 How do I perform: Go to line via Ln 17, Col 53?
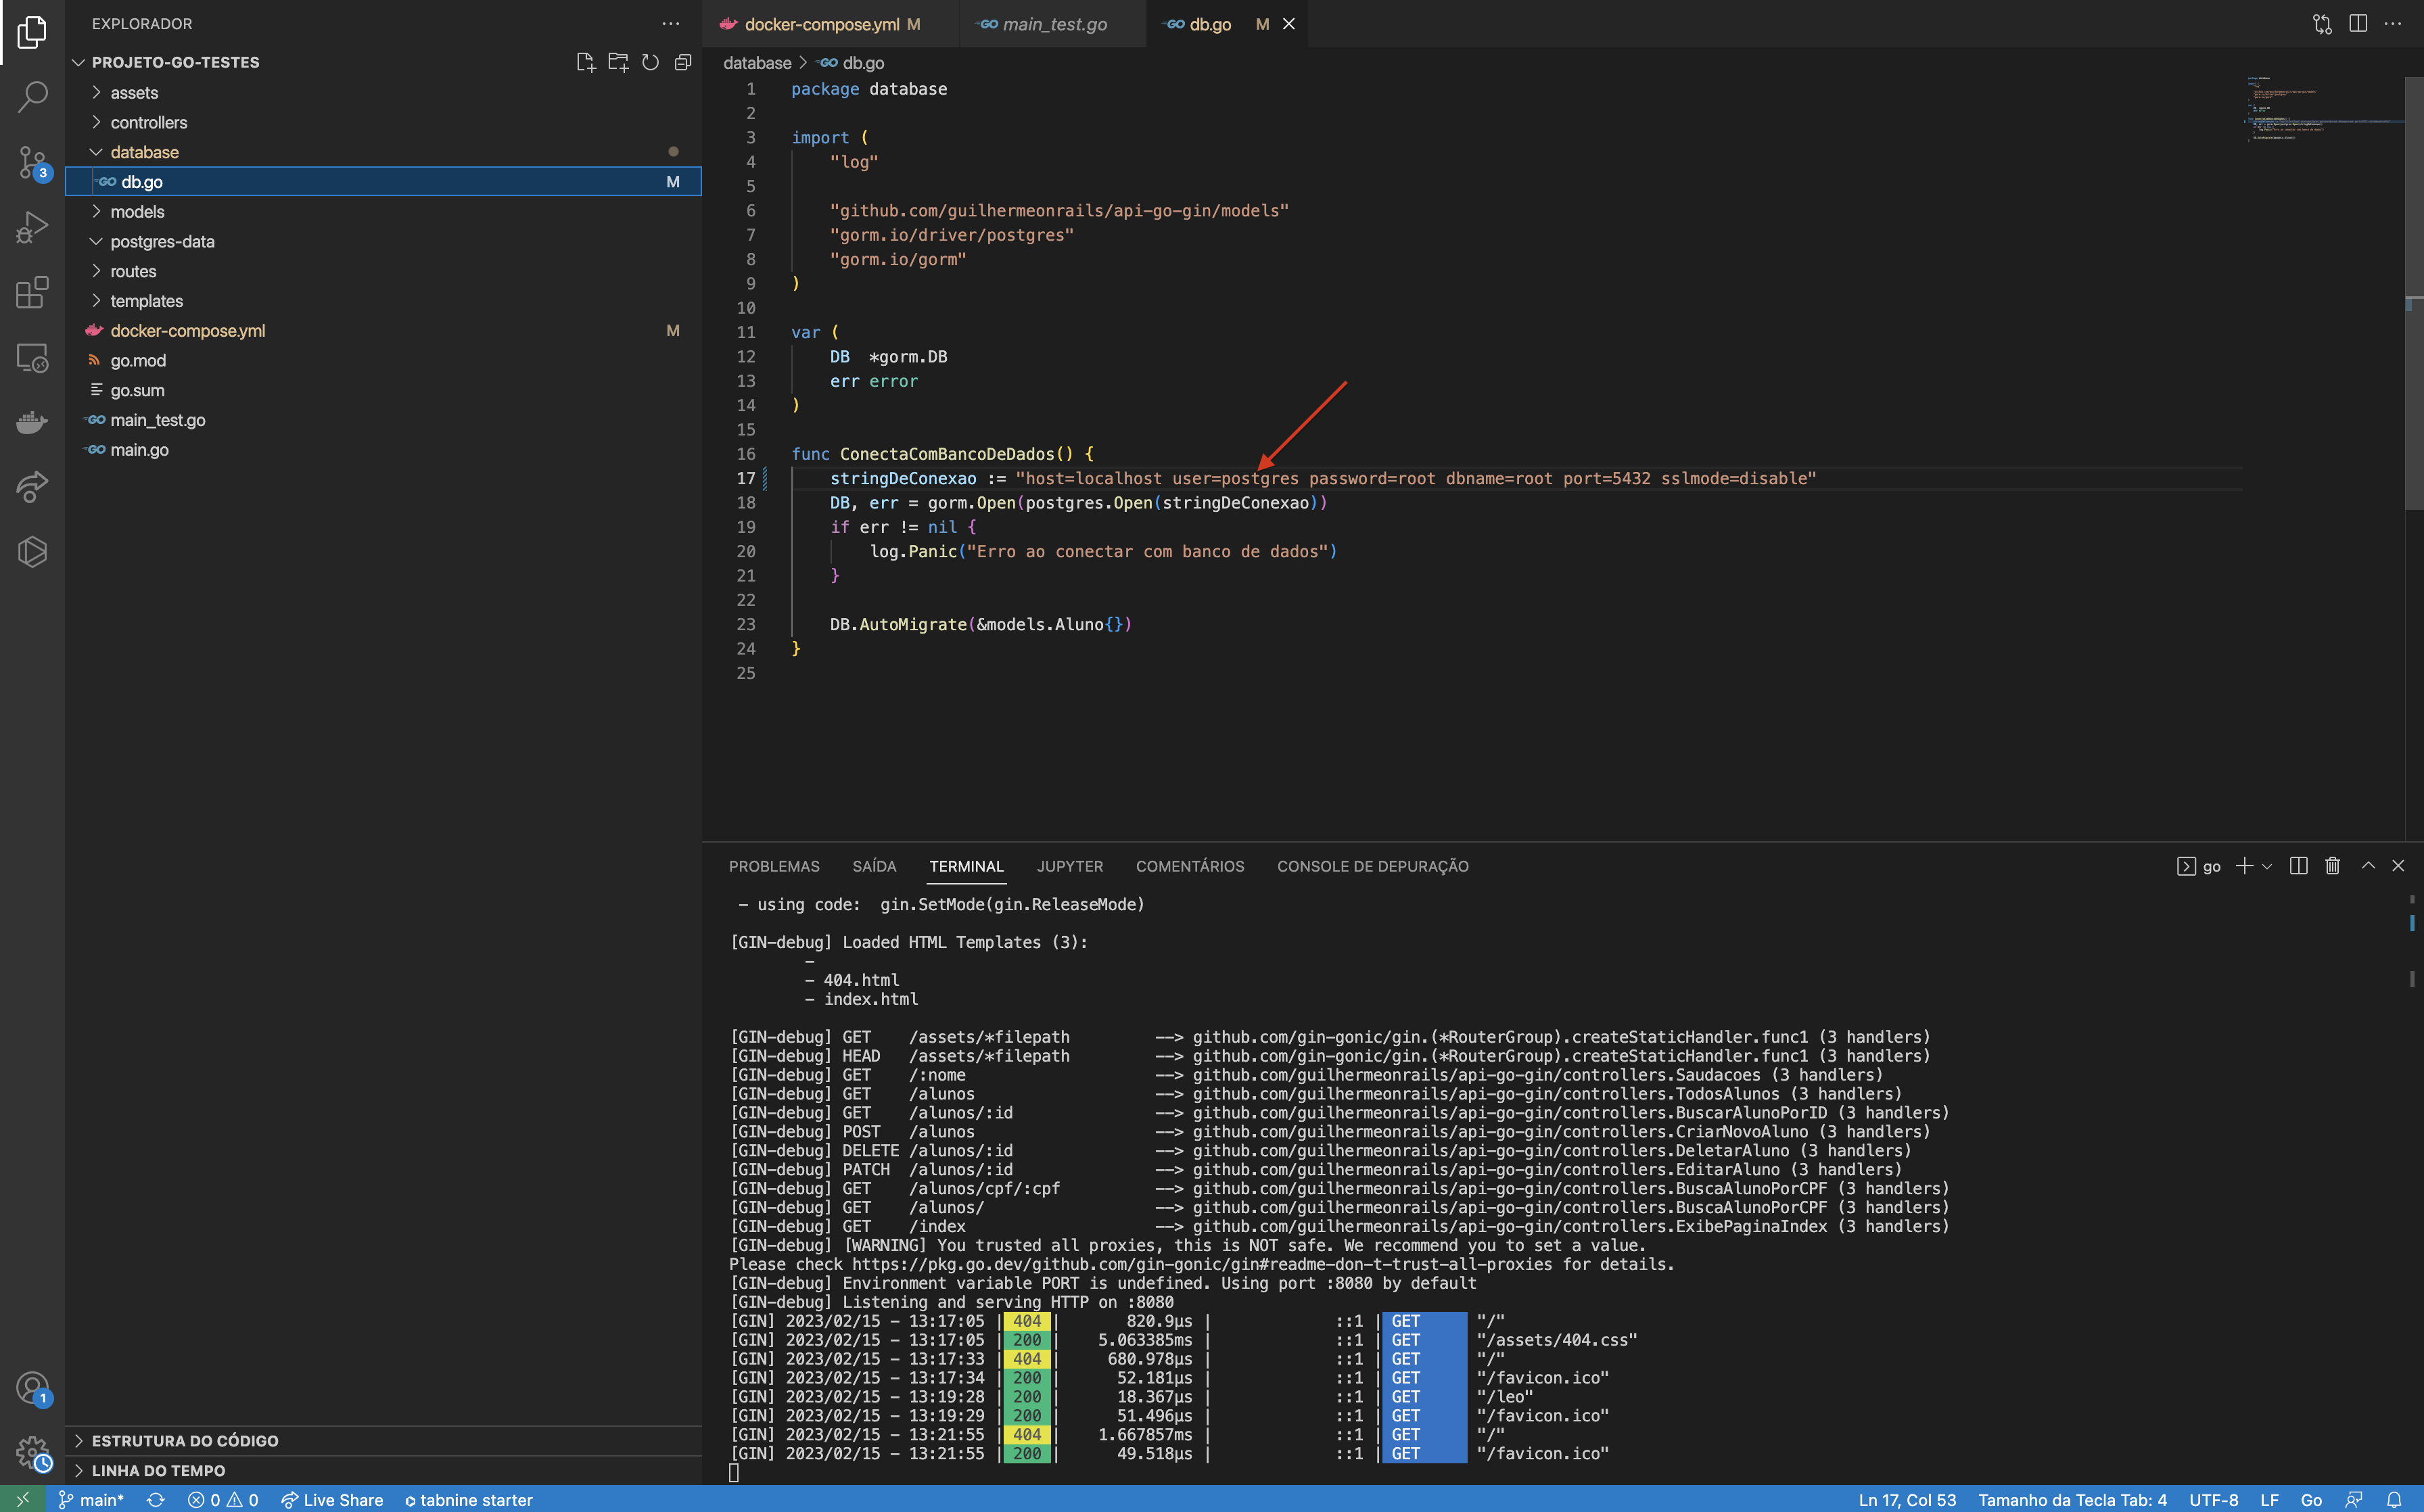coord(1907,1499)
